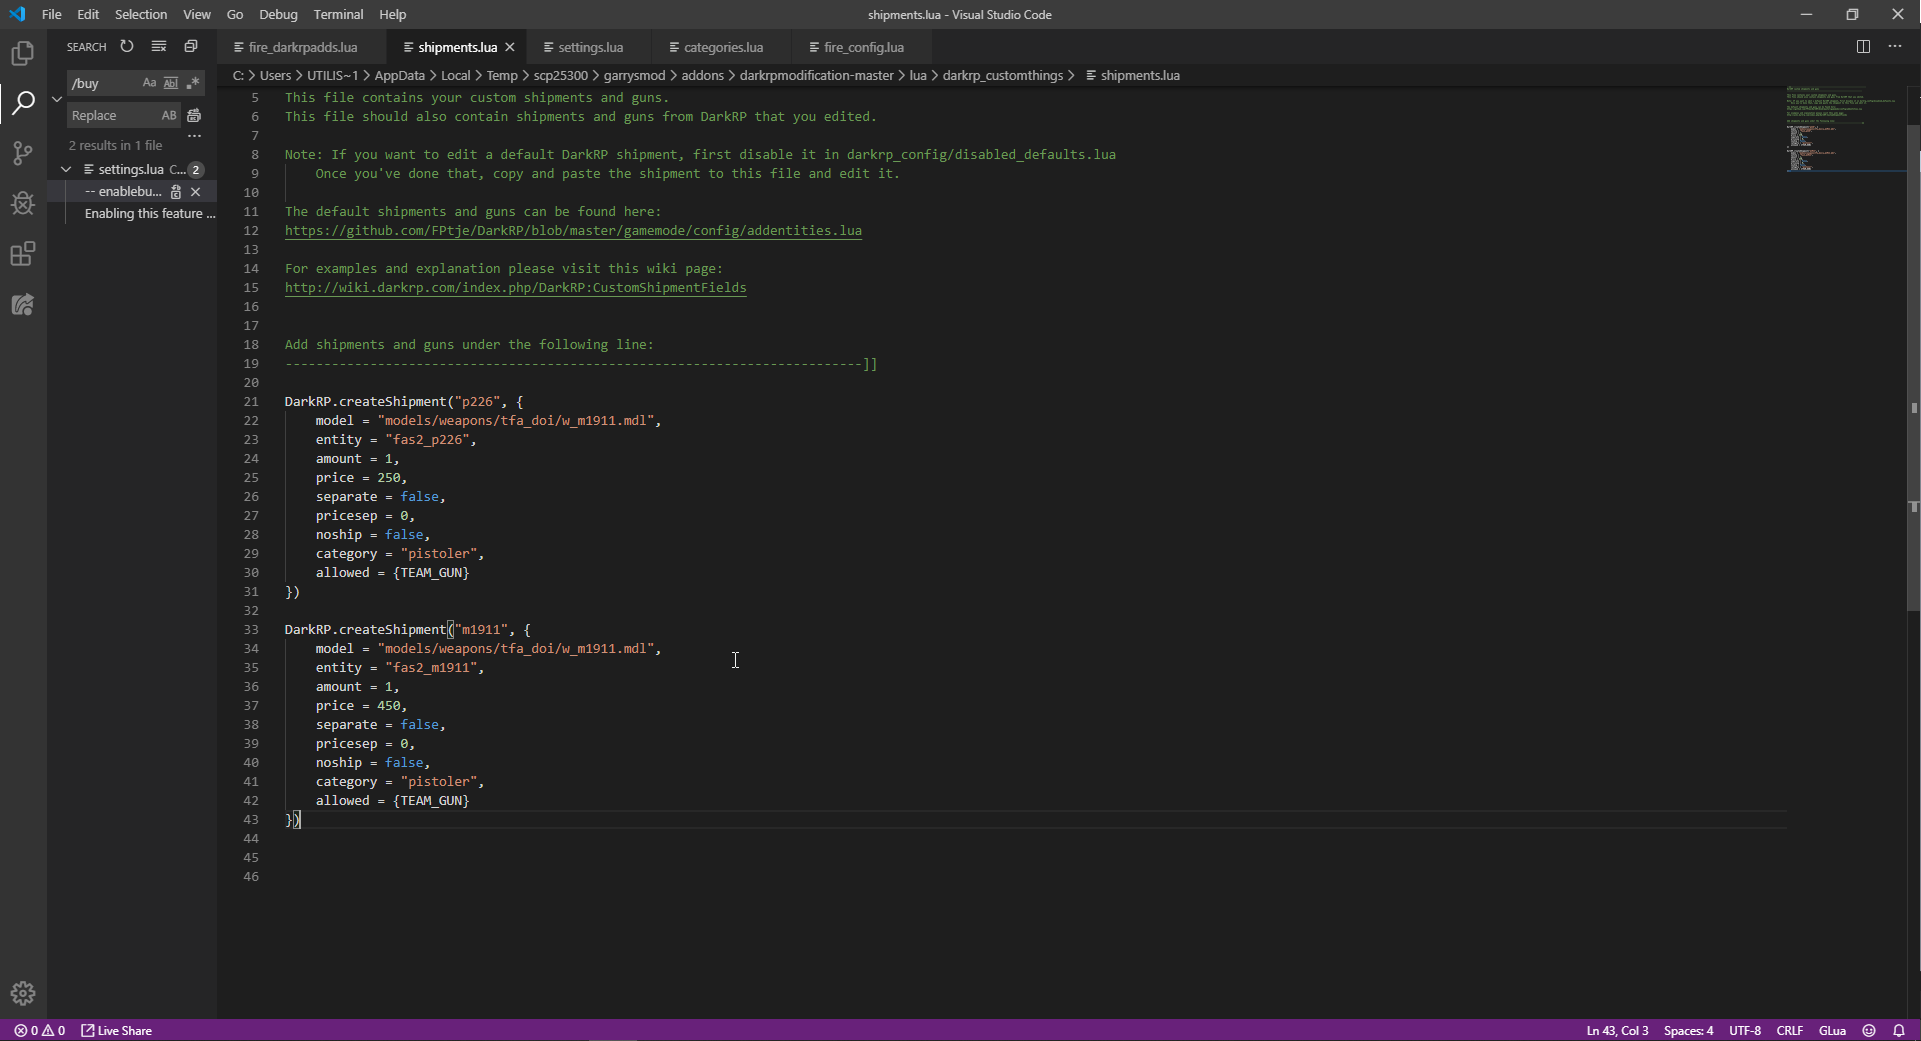This screenshot has width=1921, height=1041.
Task: Click the Replace All icon
Action: point(194,115)
